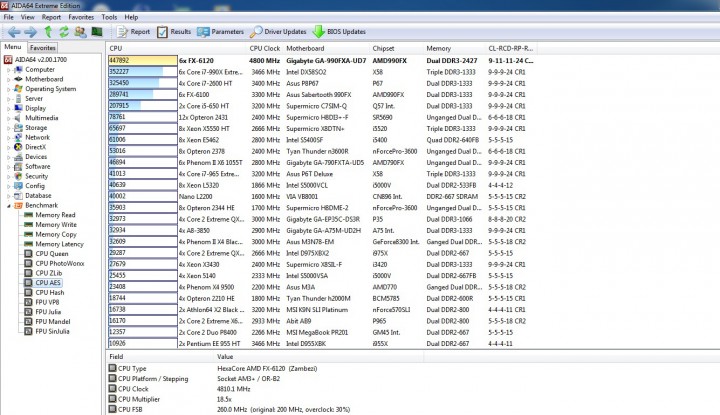Expand the Motherboard tree node
720x415 pixels.
pos(8,79)
